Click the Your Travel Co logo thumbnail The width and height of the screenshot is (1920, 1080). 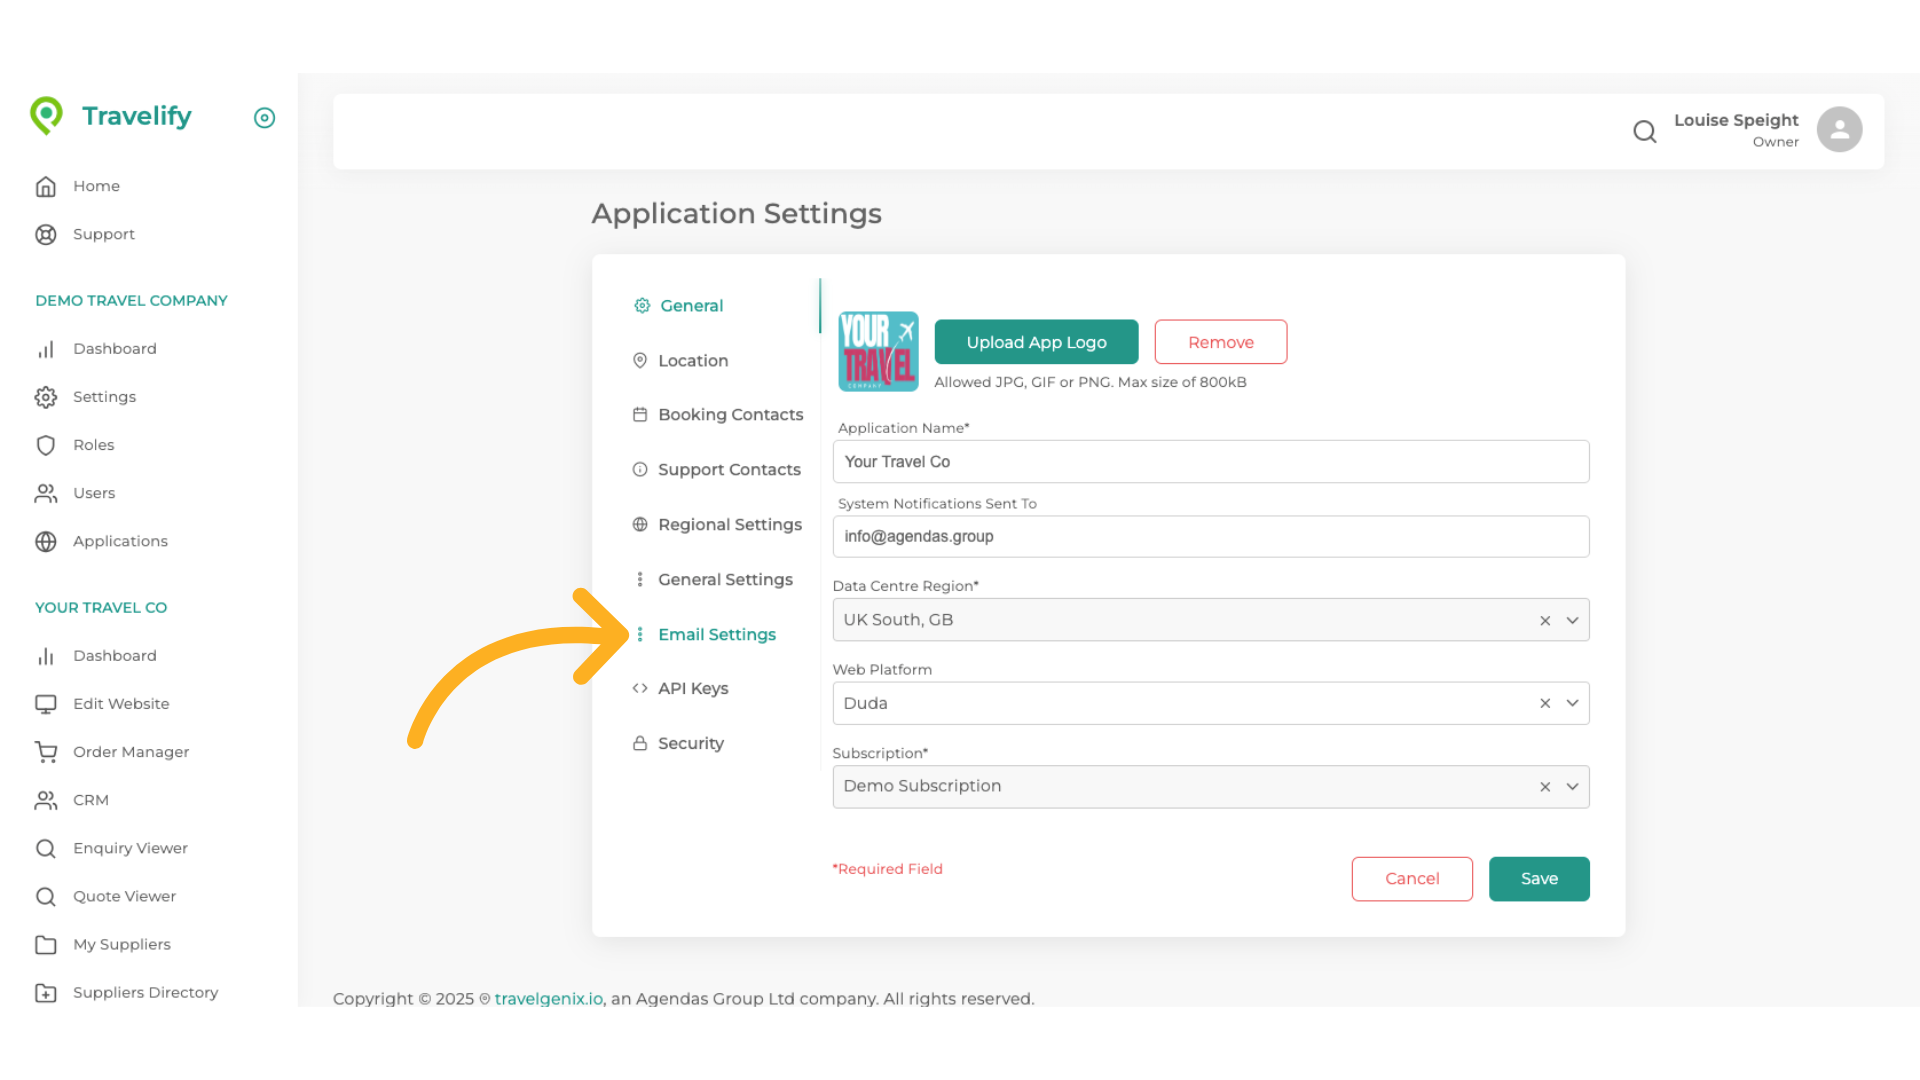coord(878,351)
